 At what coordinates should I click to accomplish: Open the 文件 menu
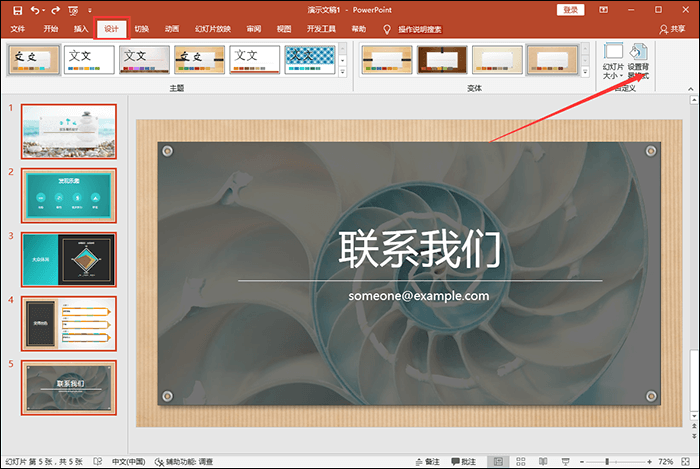[x=17, y=29]
